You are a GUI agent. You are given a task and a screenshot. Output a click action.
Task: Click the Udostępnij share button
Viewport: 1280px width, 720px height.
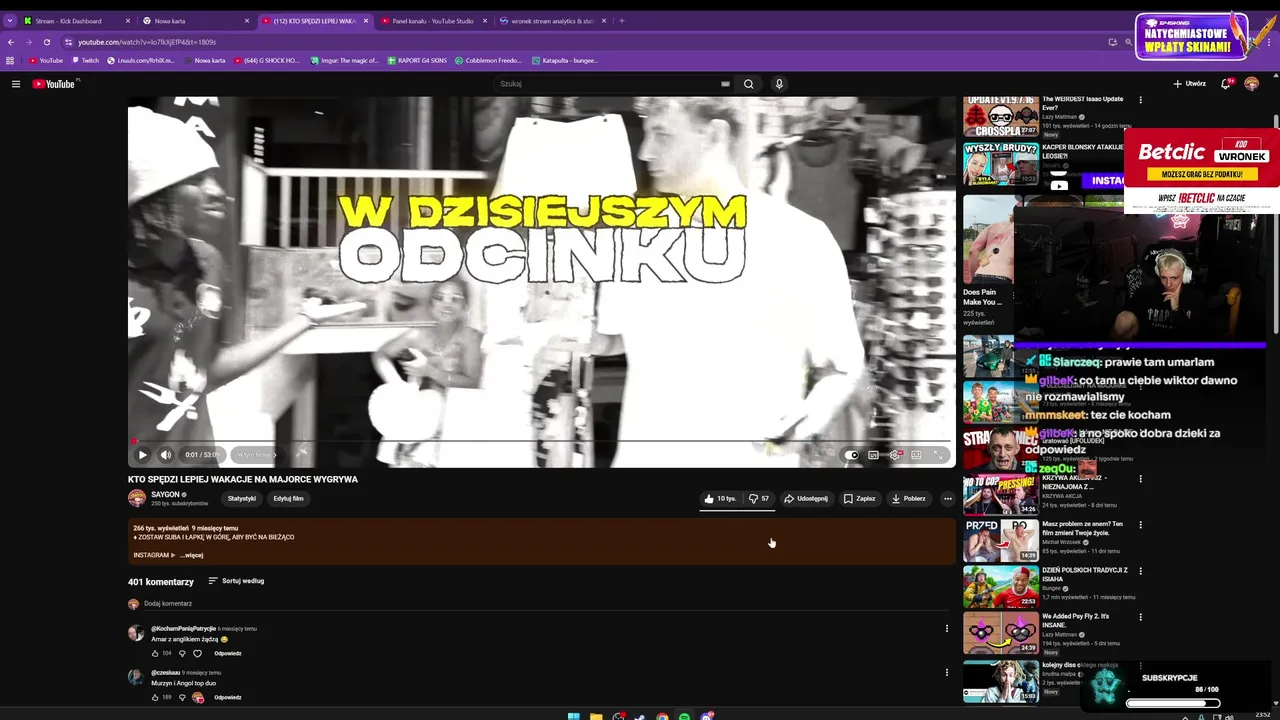806,498
